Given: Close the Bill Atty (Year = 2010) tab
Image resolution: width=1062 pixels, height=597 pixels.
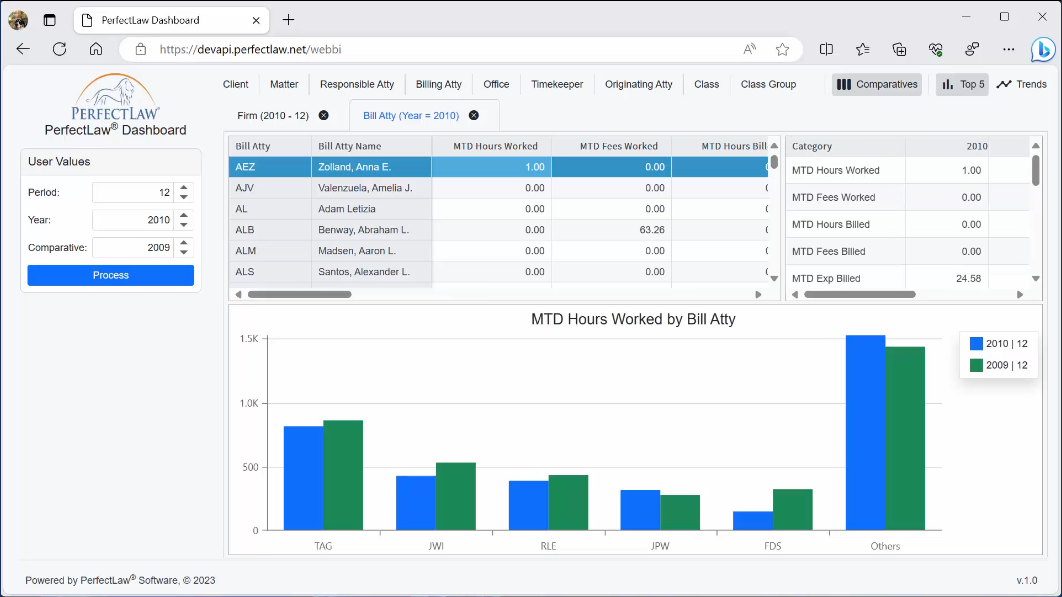Looking at the screenshot, I should click(x=474, y=116).
